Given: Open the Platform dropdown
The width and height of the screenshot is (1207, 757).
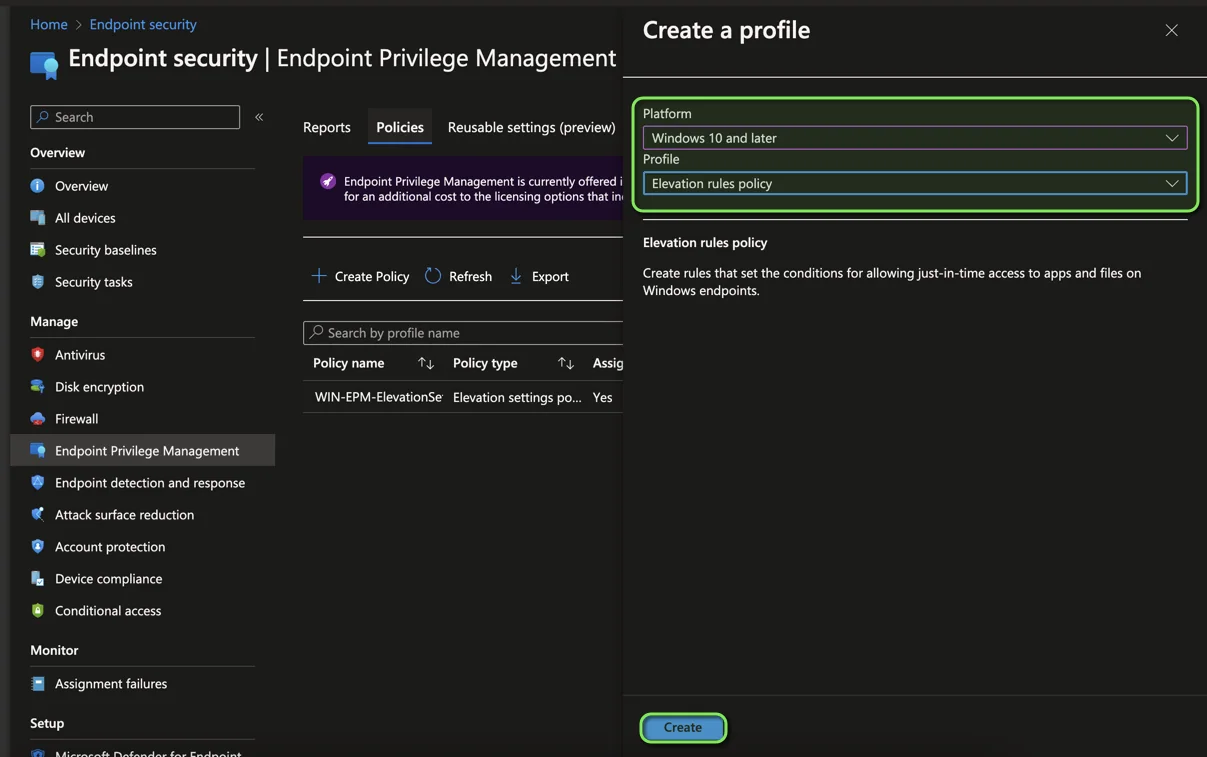Looking at the screenshot, I should coord(915,138).
